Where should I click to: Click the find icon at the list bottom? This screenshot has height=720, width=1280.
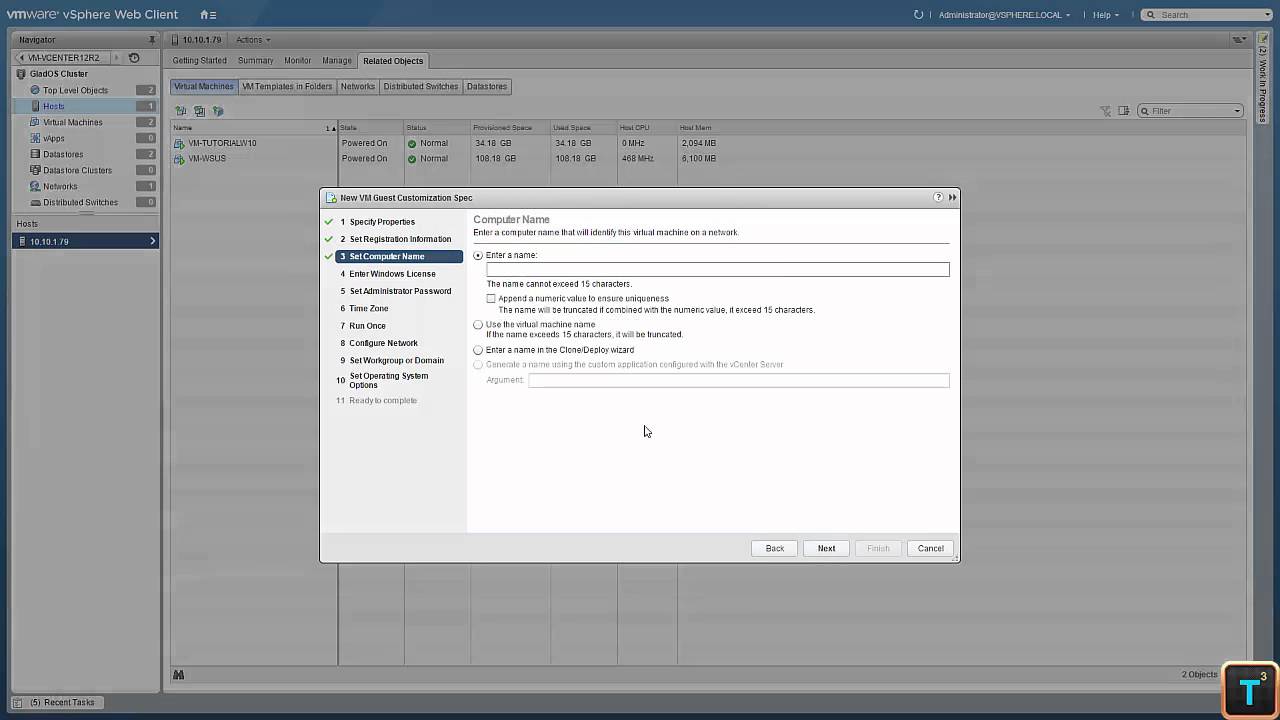click(x=178, y=675)
